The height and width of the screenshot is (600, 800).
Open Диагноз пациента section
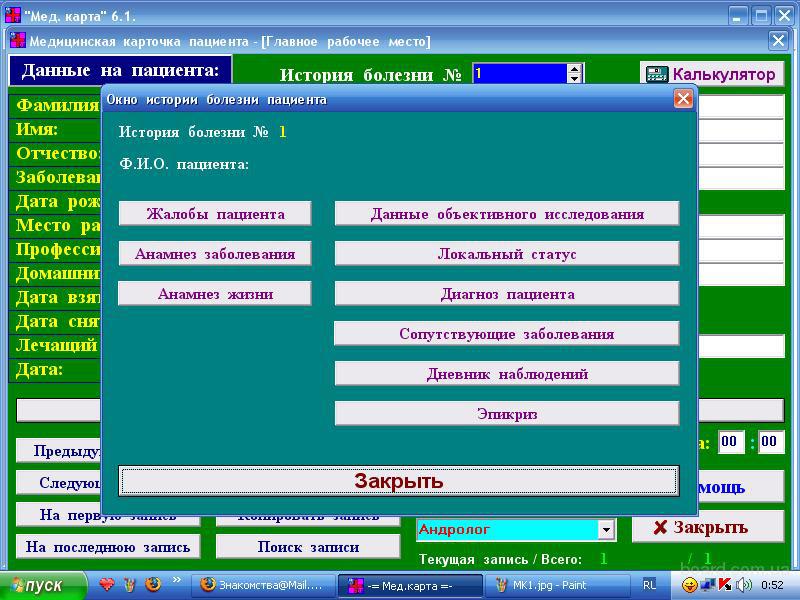point(507,294)
